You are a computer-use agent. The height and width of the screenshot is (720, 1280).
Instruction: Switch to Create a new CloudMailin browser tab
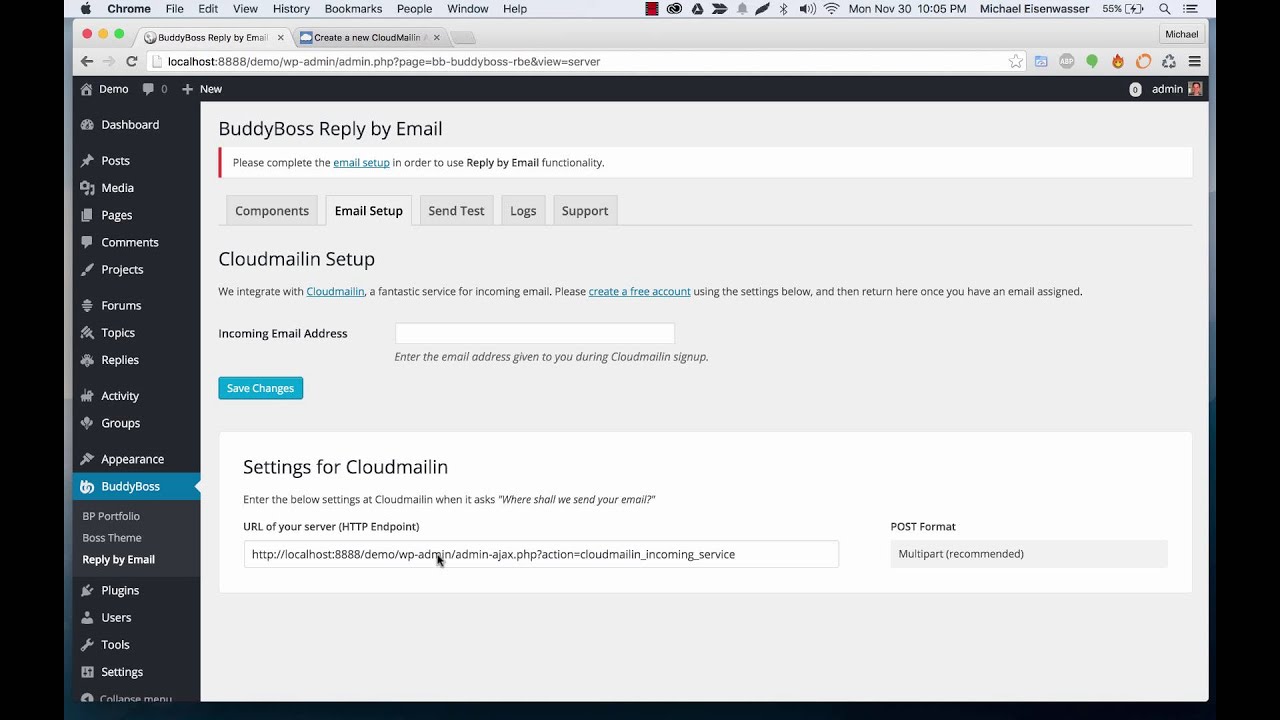(x=367, y=37)
